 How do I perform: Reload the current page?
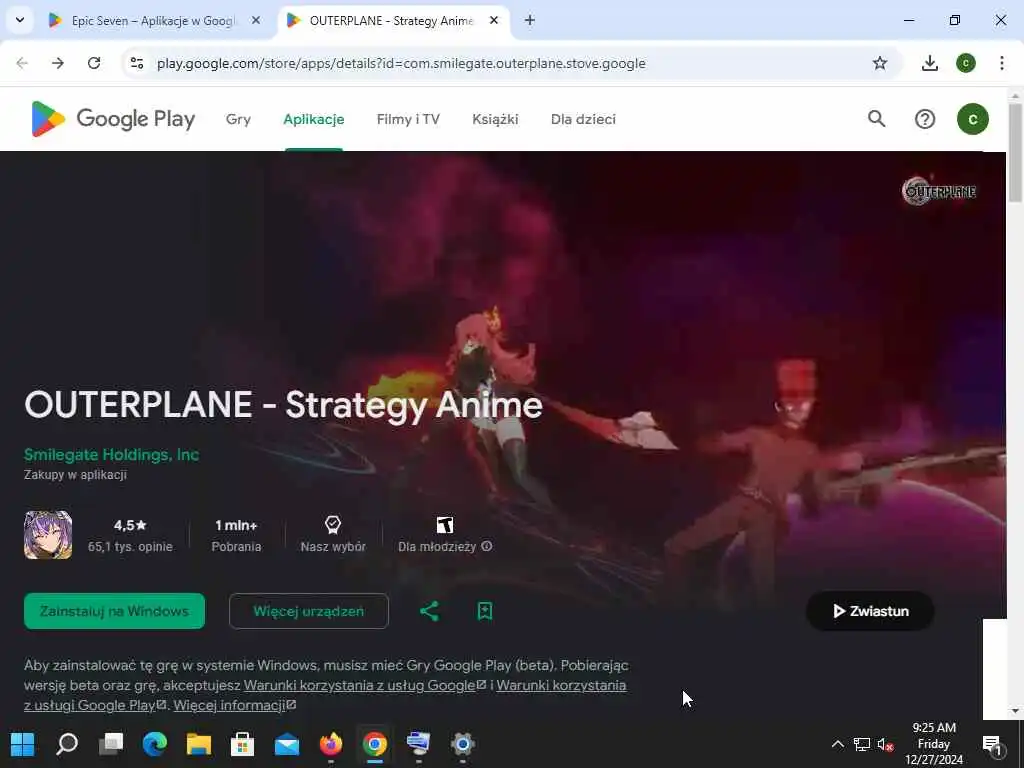pyautogui.click(x=94, y=63)
